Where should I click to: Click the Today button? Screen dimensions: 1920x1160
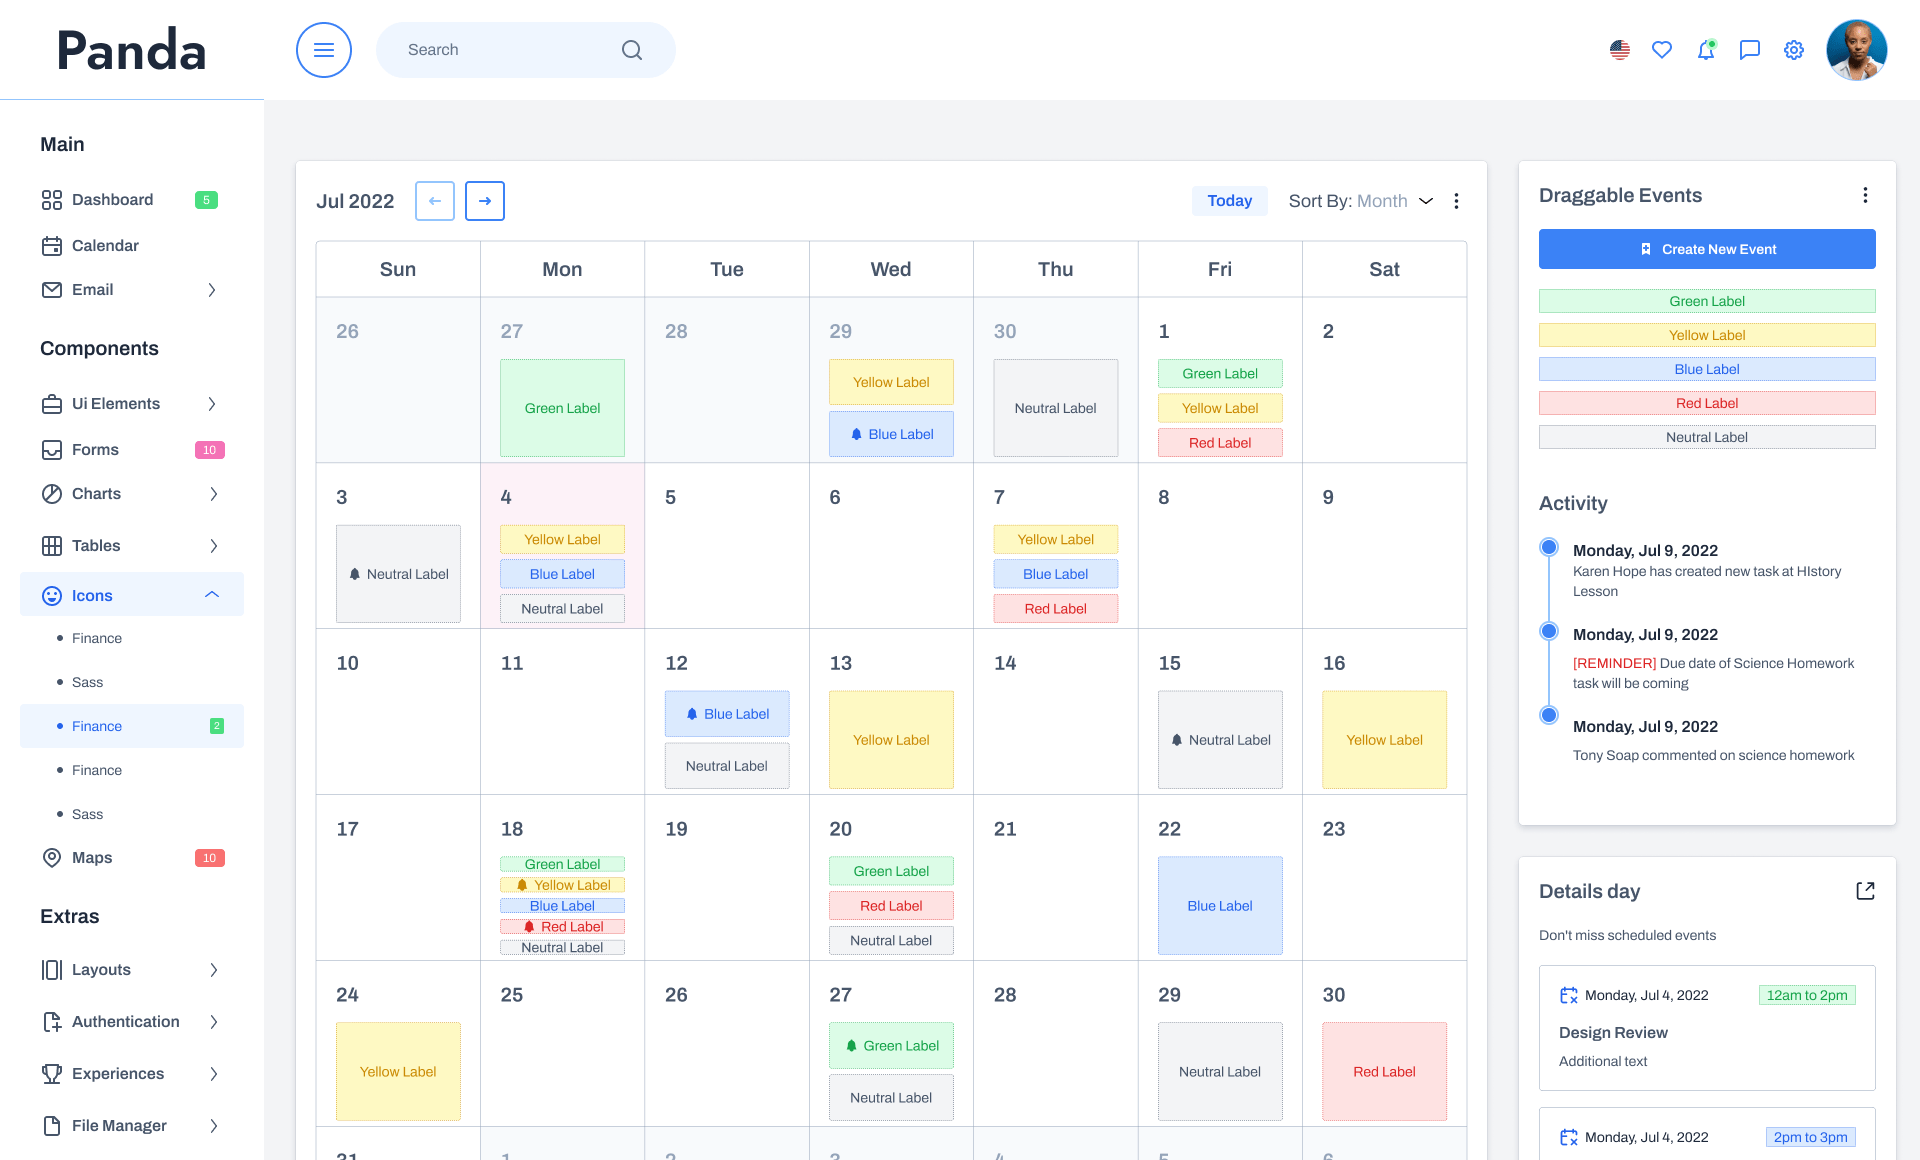1229,201
